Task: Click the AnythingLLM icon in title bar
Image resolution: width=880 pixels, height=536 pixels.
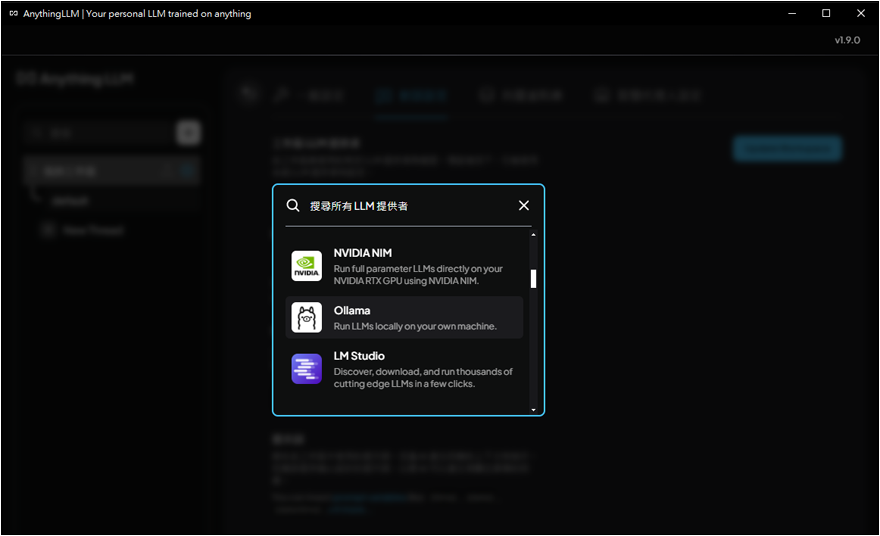Action: point(13,14)
